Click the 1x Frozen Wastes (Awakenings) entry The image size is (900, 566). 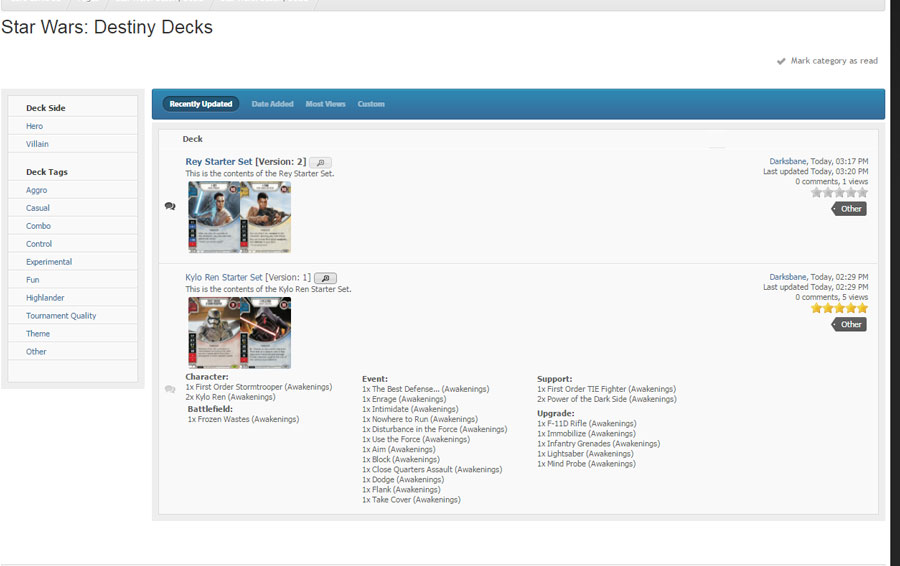(x=243, y=420)
